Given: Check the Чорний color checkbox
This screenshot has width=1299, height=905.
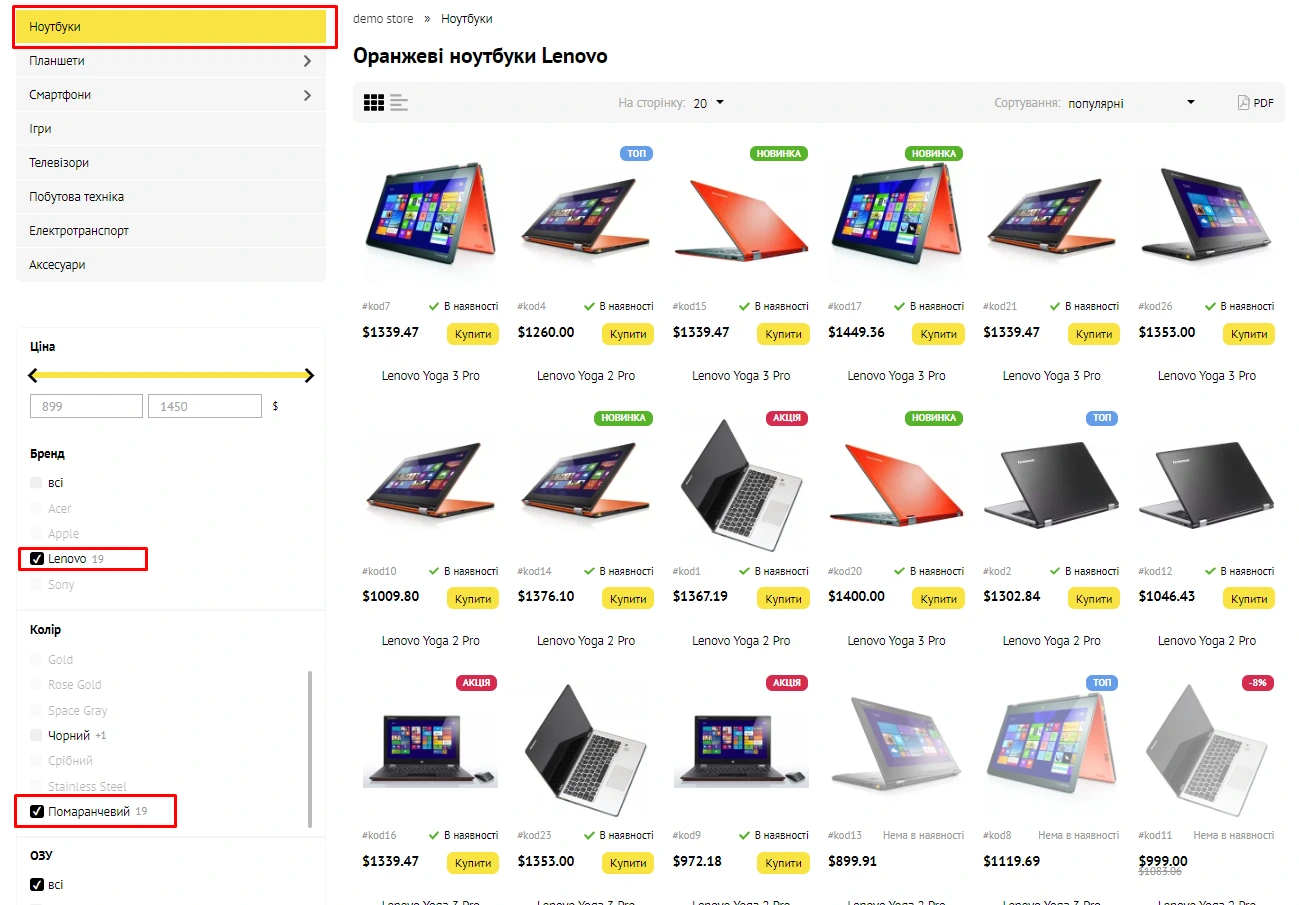Looking at the screenshot, I should (x=37, y=735).
